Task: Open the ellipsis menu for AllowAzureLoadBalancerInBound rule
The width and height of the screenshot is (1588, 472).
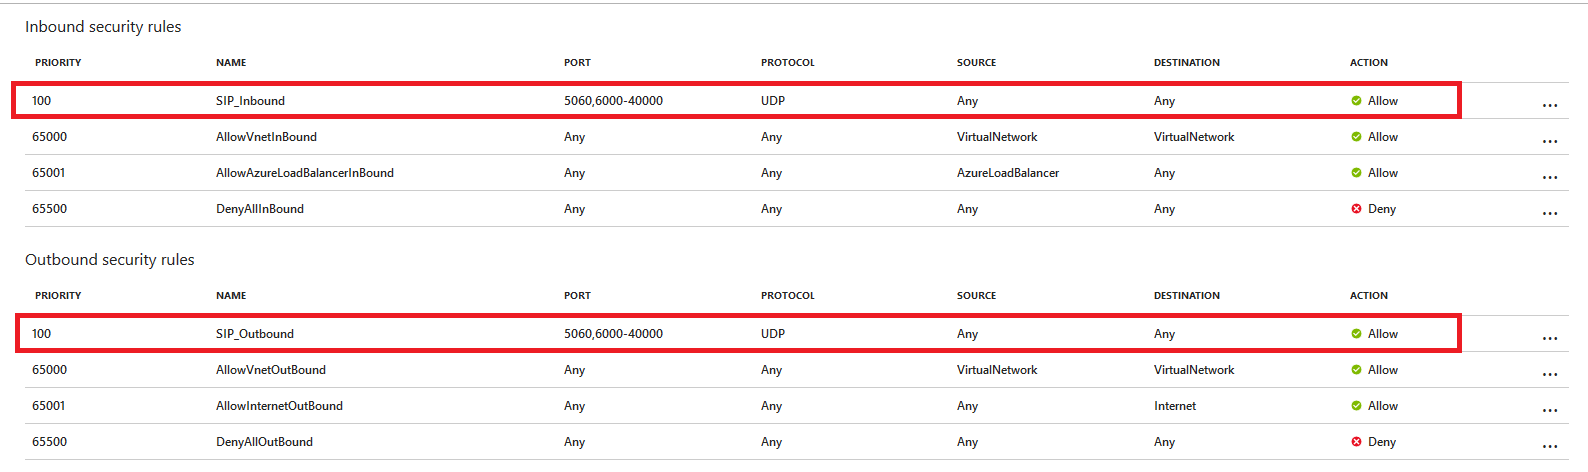Action: [x=1549, y=177]
